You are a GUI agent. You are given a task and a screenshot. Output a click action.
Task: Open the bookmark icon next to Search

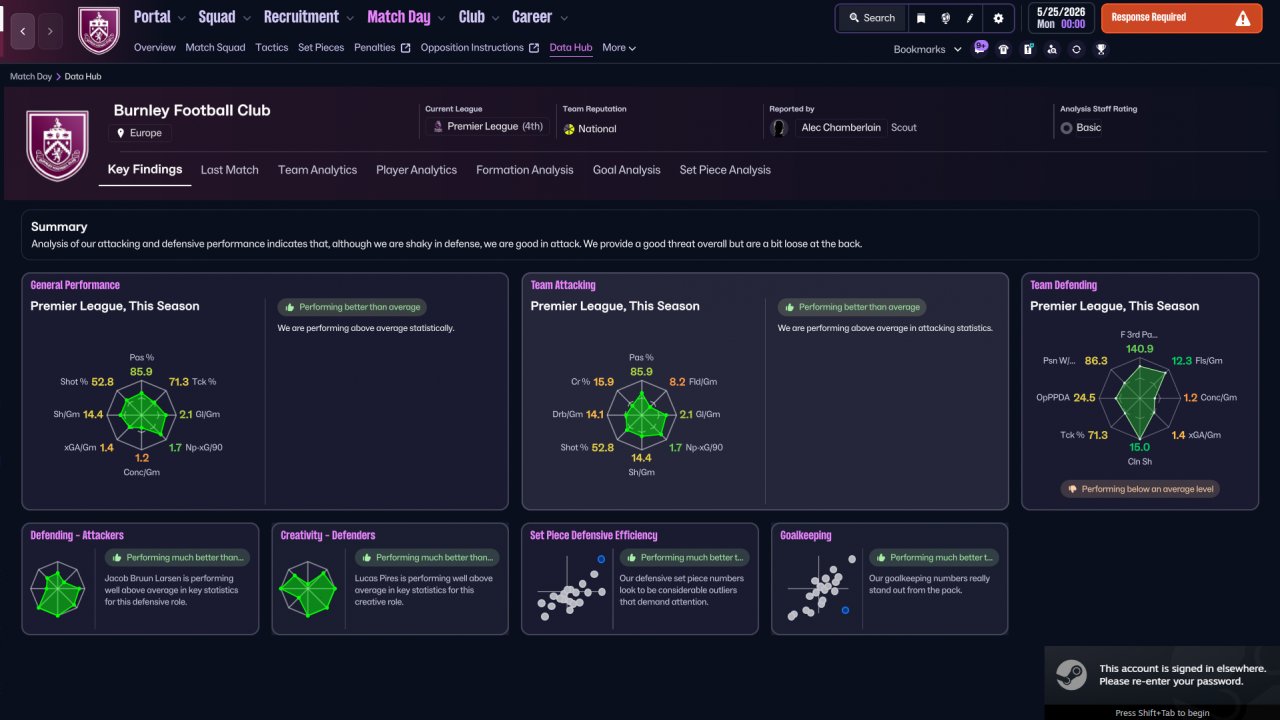(921, 18)
